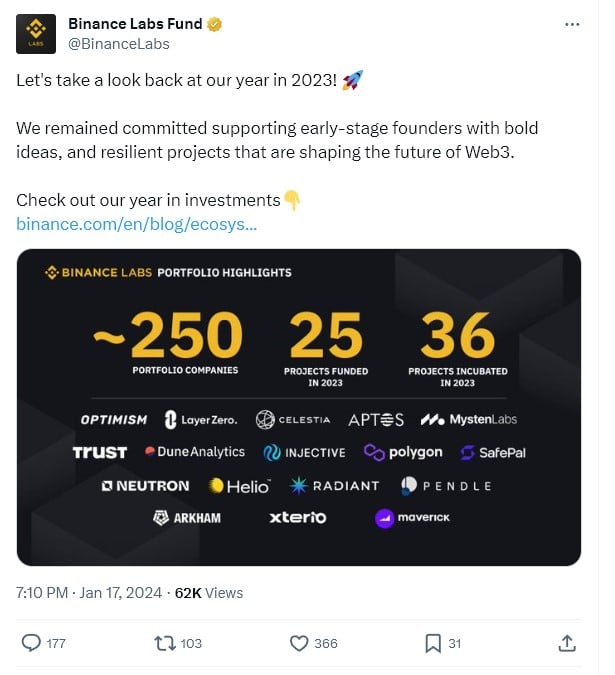Open the portfolio highlights image

pyautogui.click(x=298, y=406)
